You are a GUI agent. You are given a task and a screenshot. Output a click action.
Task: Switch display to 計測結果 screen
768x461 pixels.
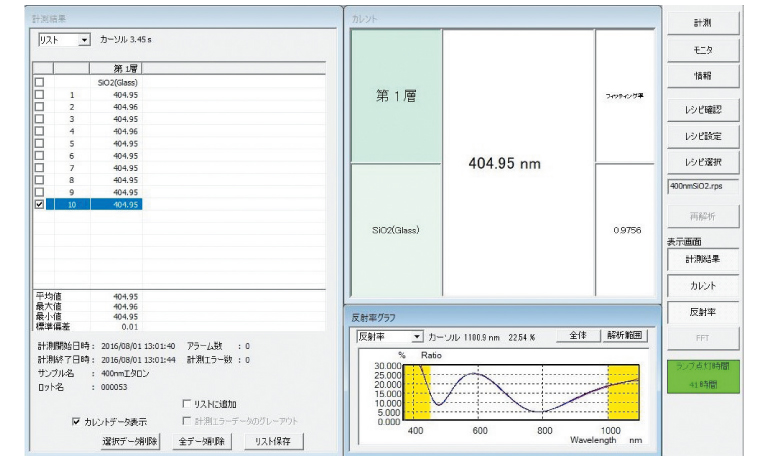pos(703,259)
